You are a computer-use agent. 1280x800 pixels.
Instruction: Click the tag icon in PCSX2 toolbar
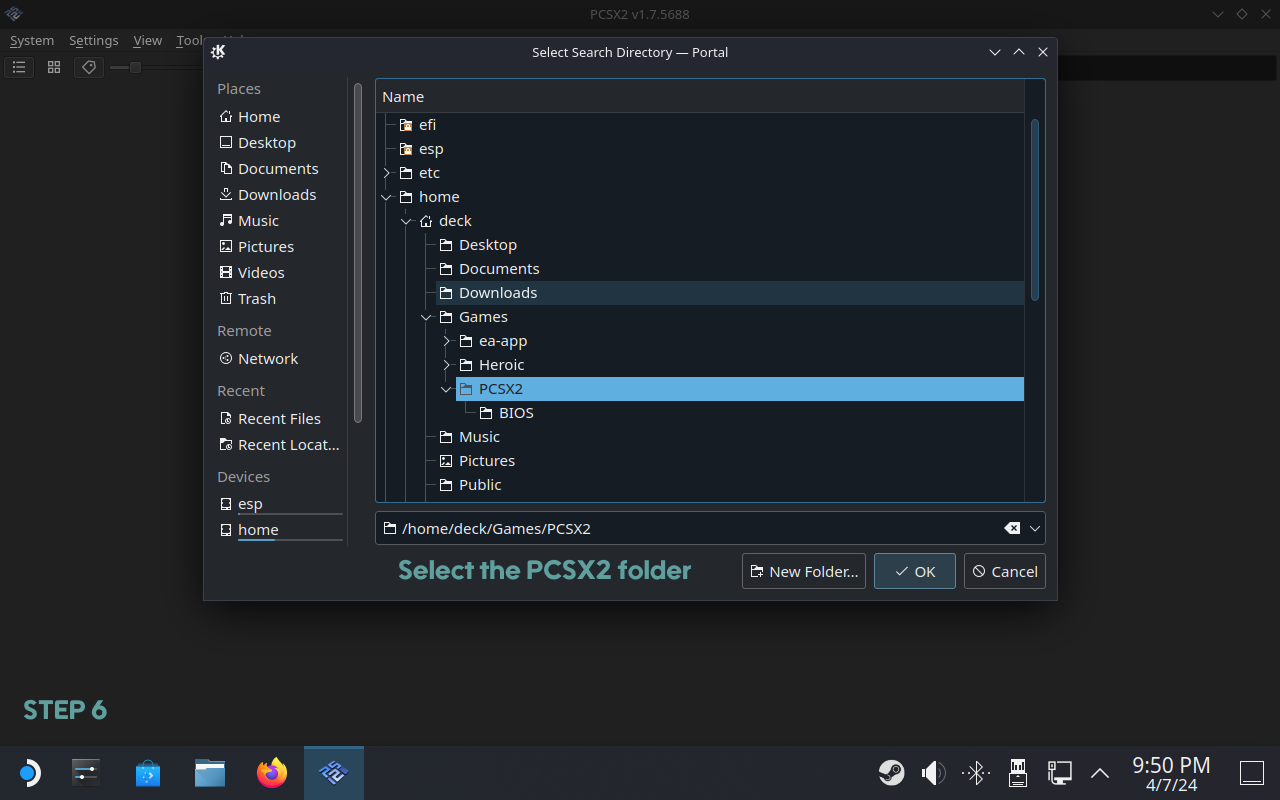point(89,67)
